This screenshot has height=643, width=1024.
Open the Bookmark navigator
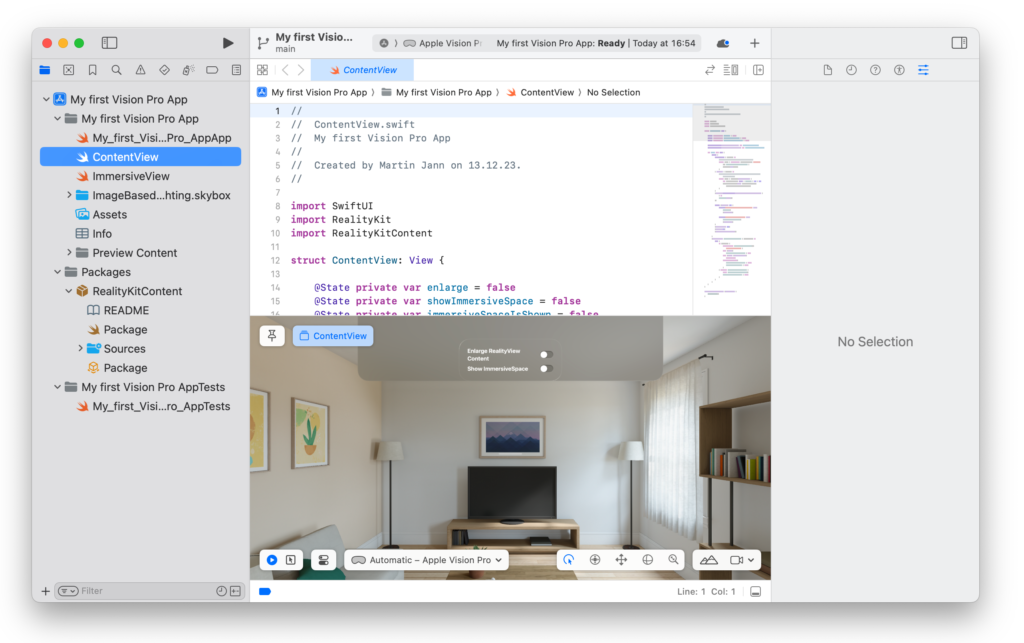tap(93, 69)
